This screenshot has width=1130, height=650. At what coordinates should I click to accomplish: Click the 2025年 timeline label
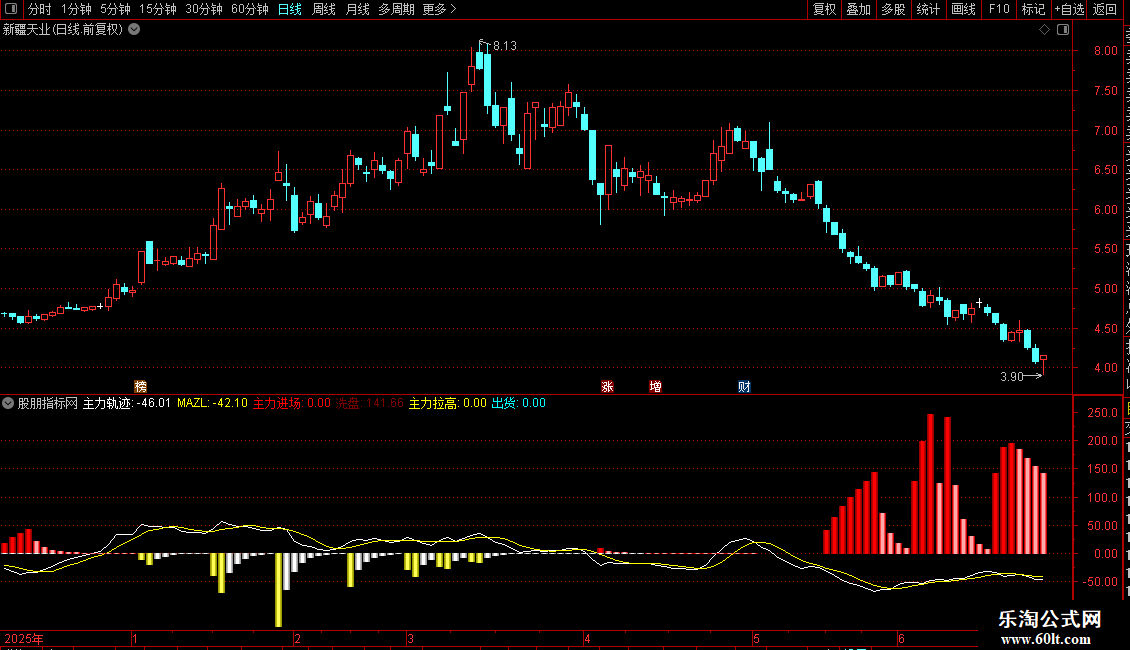(24, 638)
